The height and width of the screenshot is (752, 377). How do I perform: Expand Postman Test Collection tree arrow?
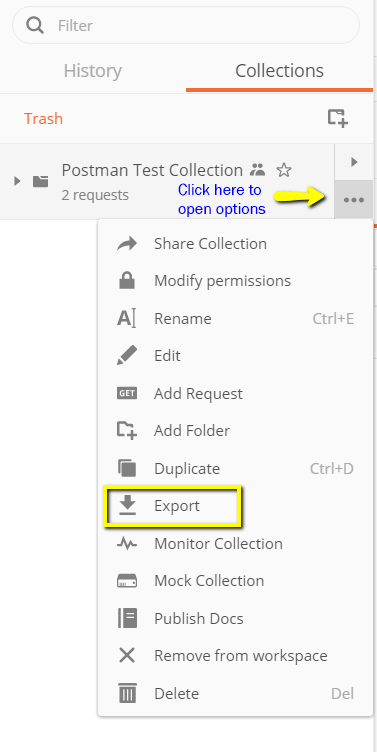(x=17, y=181)
